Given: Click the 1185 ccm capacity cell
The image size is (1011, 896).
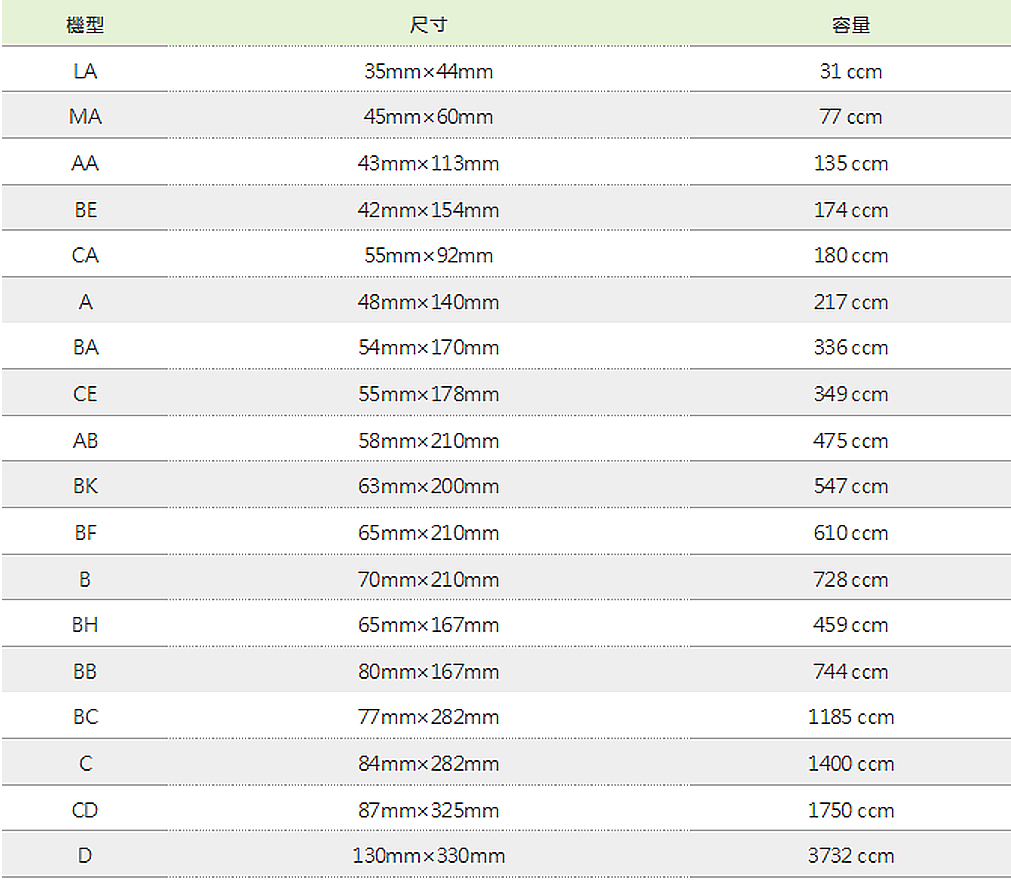Looking at the screenshot, I should pyautogui.click(x=850, y=717).
